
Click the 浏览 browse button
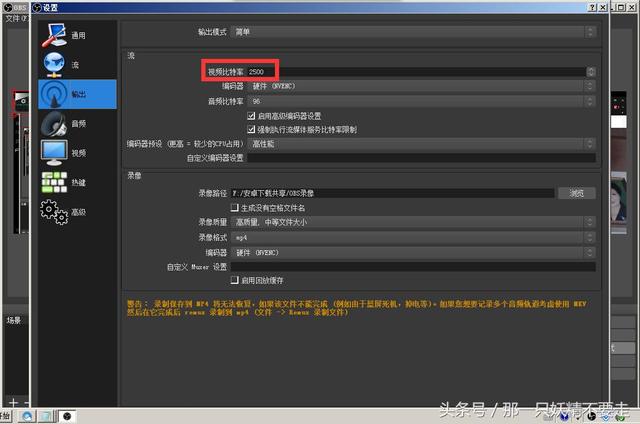[577, 193]
